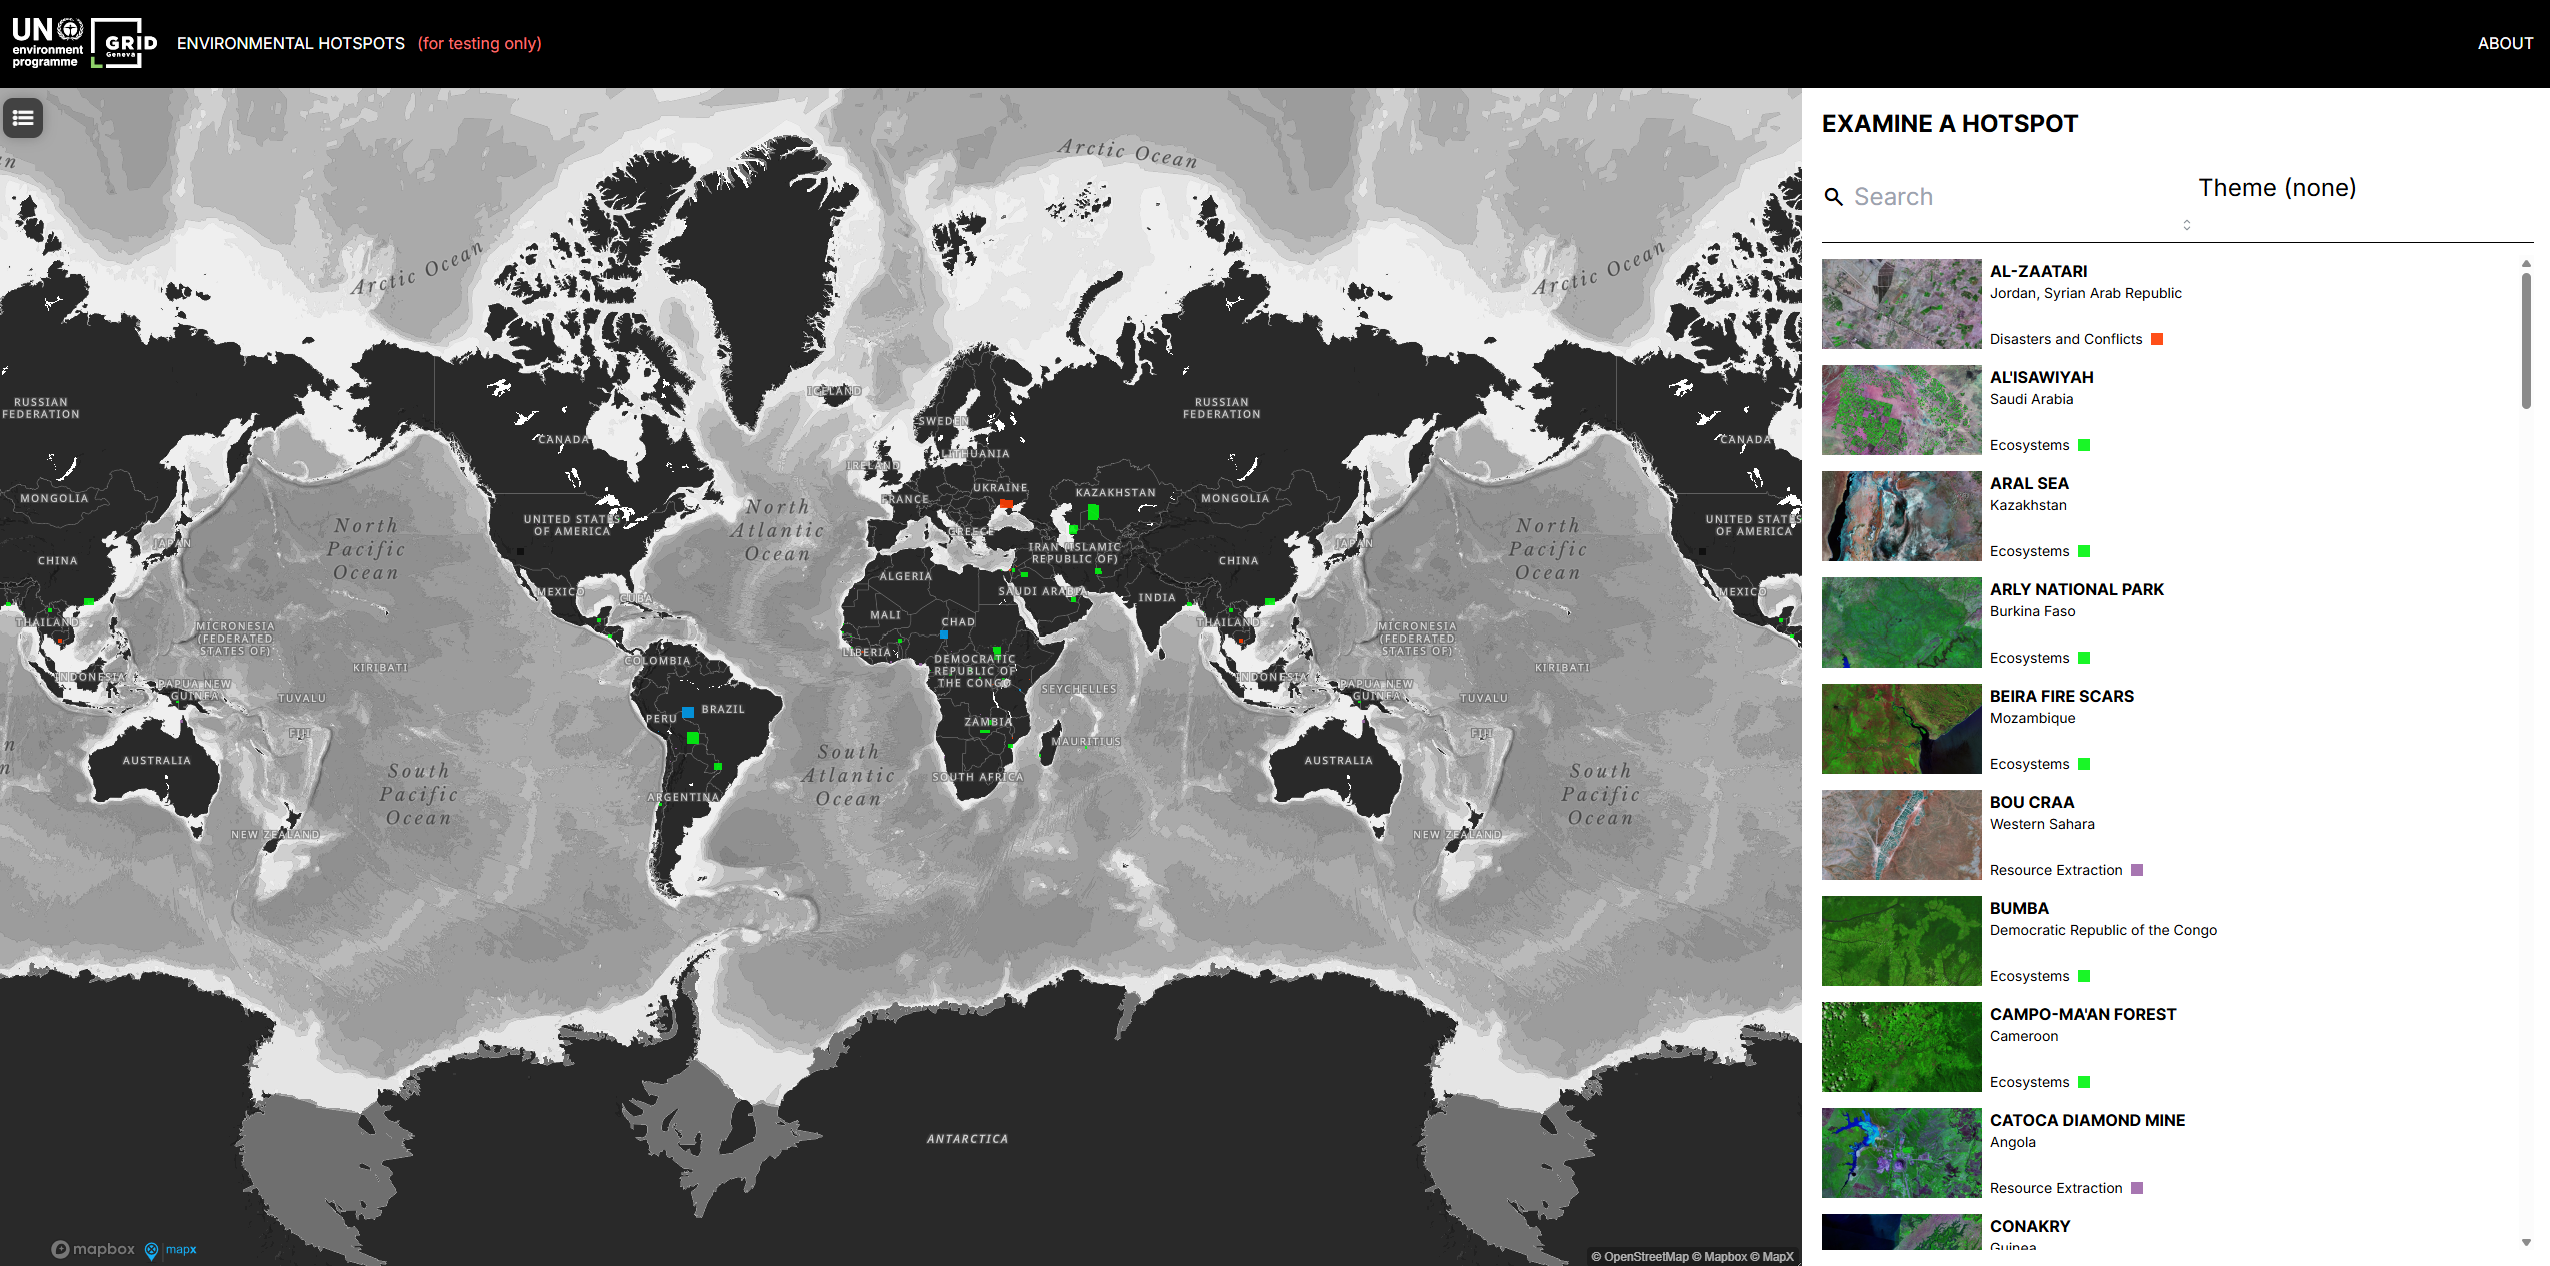Select the orange hotspot marker over Ukraine
2550x1266 pixels.
(1004, 504)
